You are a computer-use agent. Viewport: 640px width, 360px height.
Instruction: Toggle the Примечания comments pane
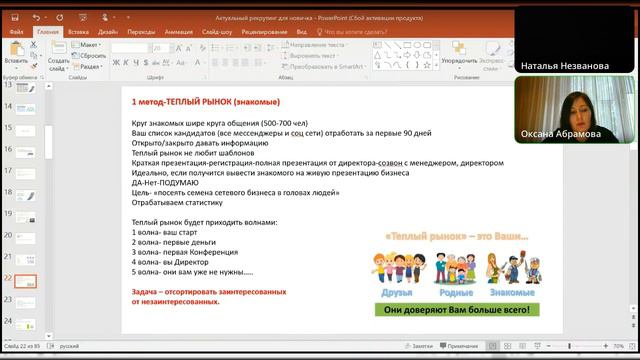(459, 346)
